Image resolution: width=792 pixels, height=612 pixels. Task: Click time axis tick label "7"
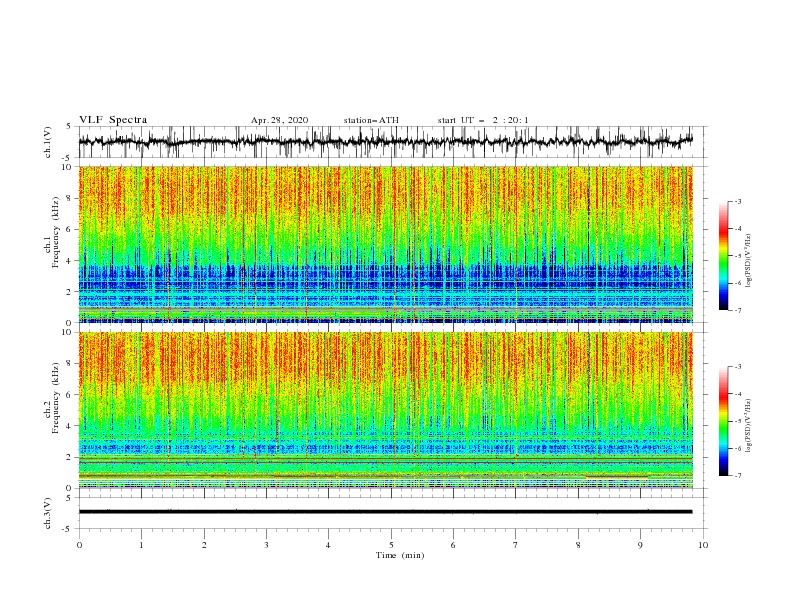pyautogui.click(x=516, y=545)
